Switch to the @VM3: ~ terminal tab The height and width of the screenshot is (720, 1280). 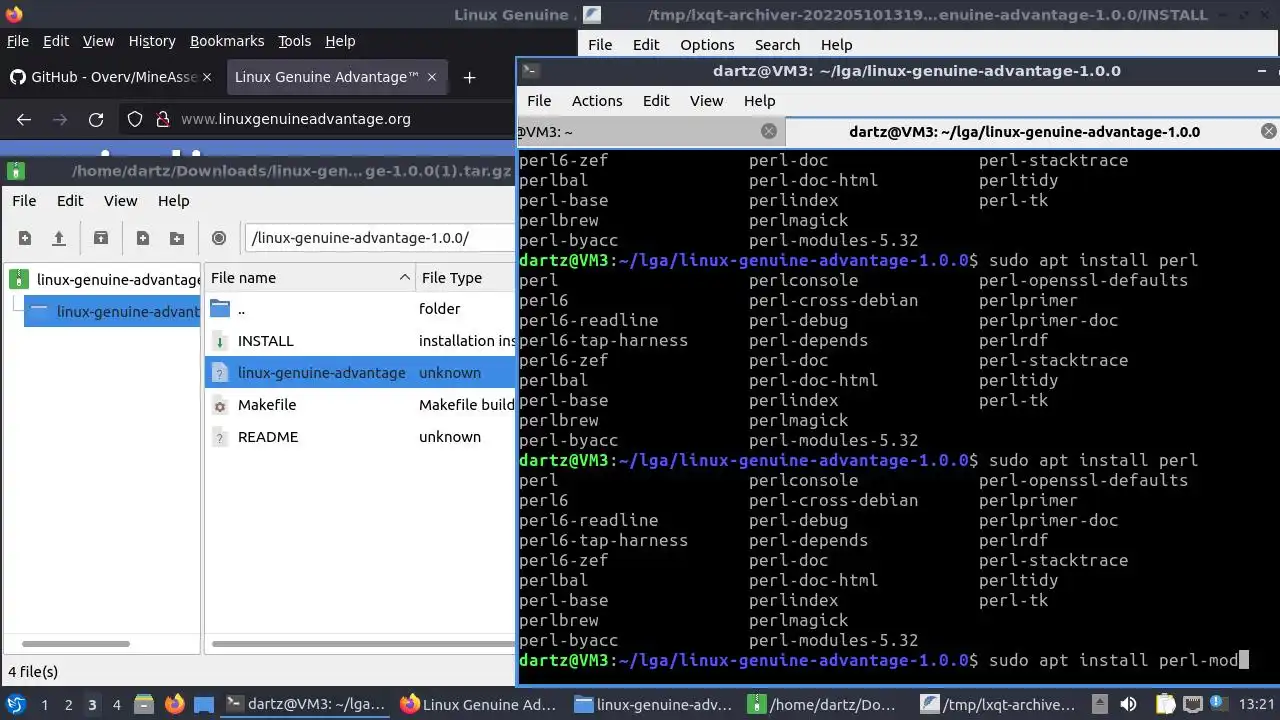(651, 131)
